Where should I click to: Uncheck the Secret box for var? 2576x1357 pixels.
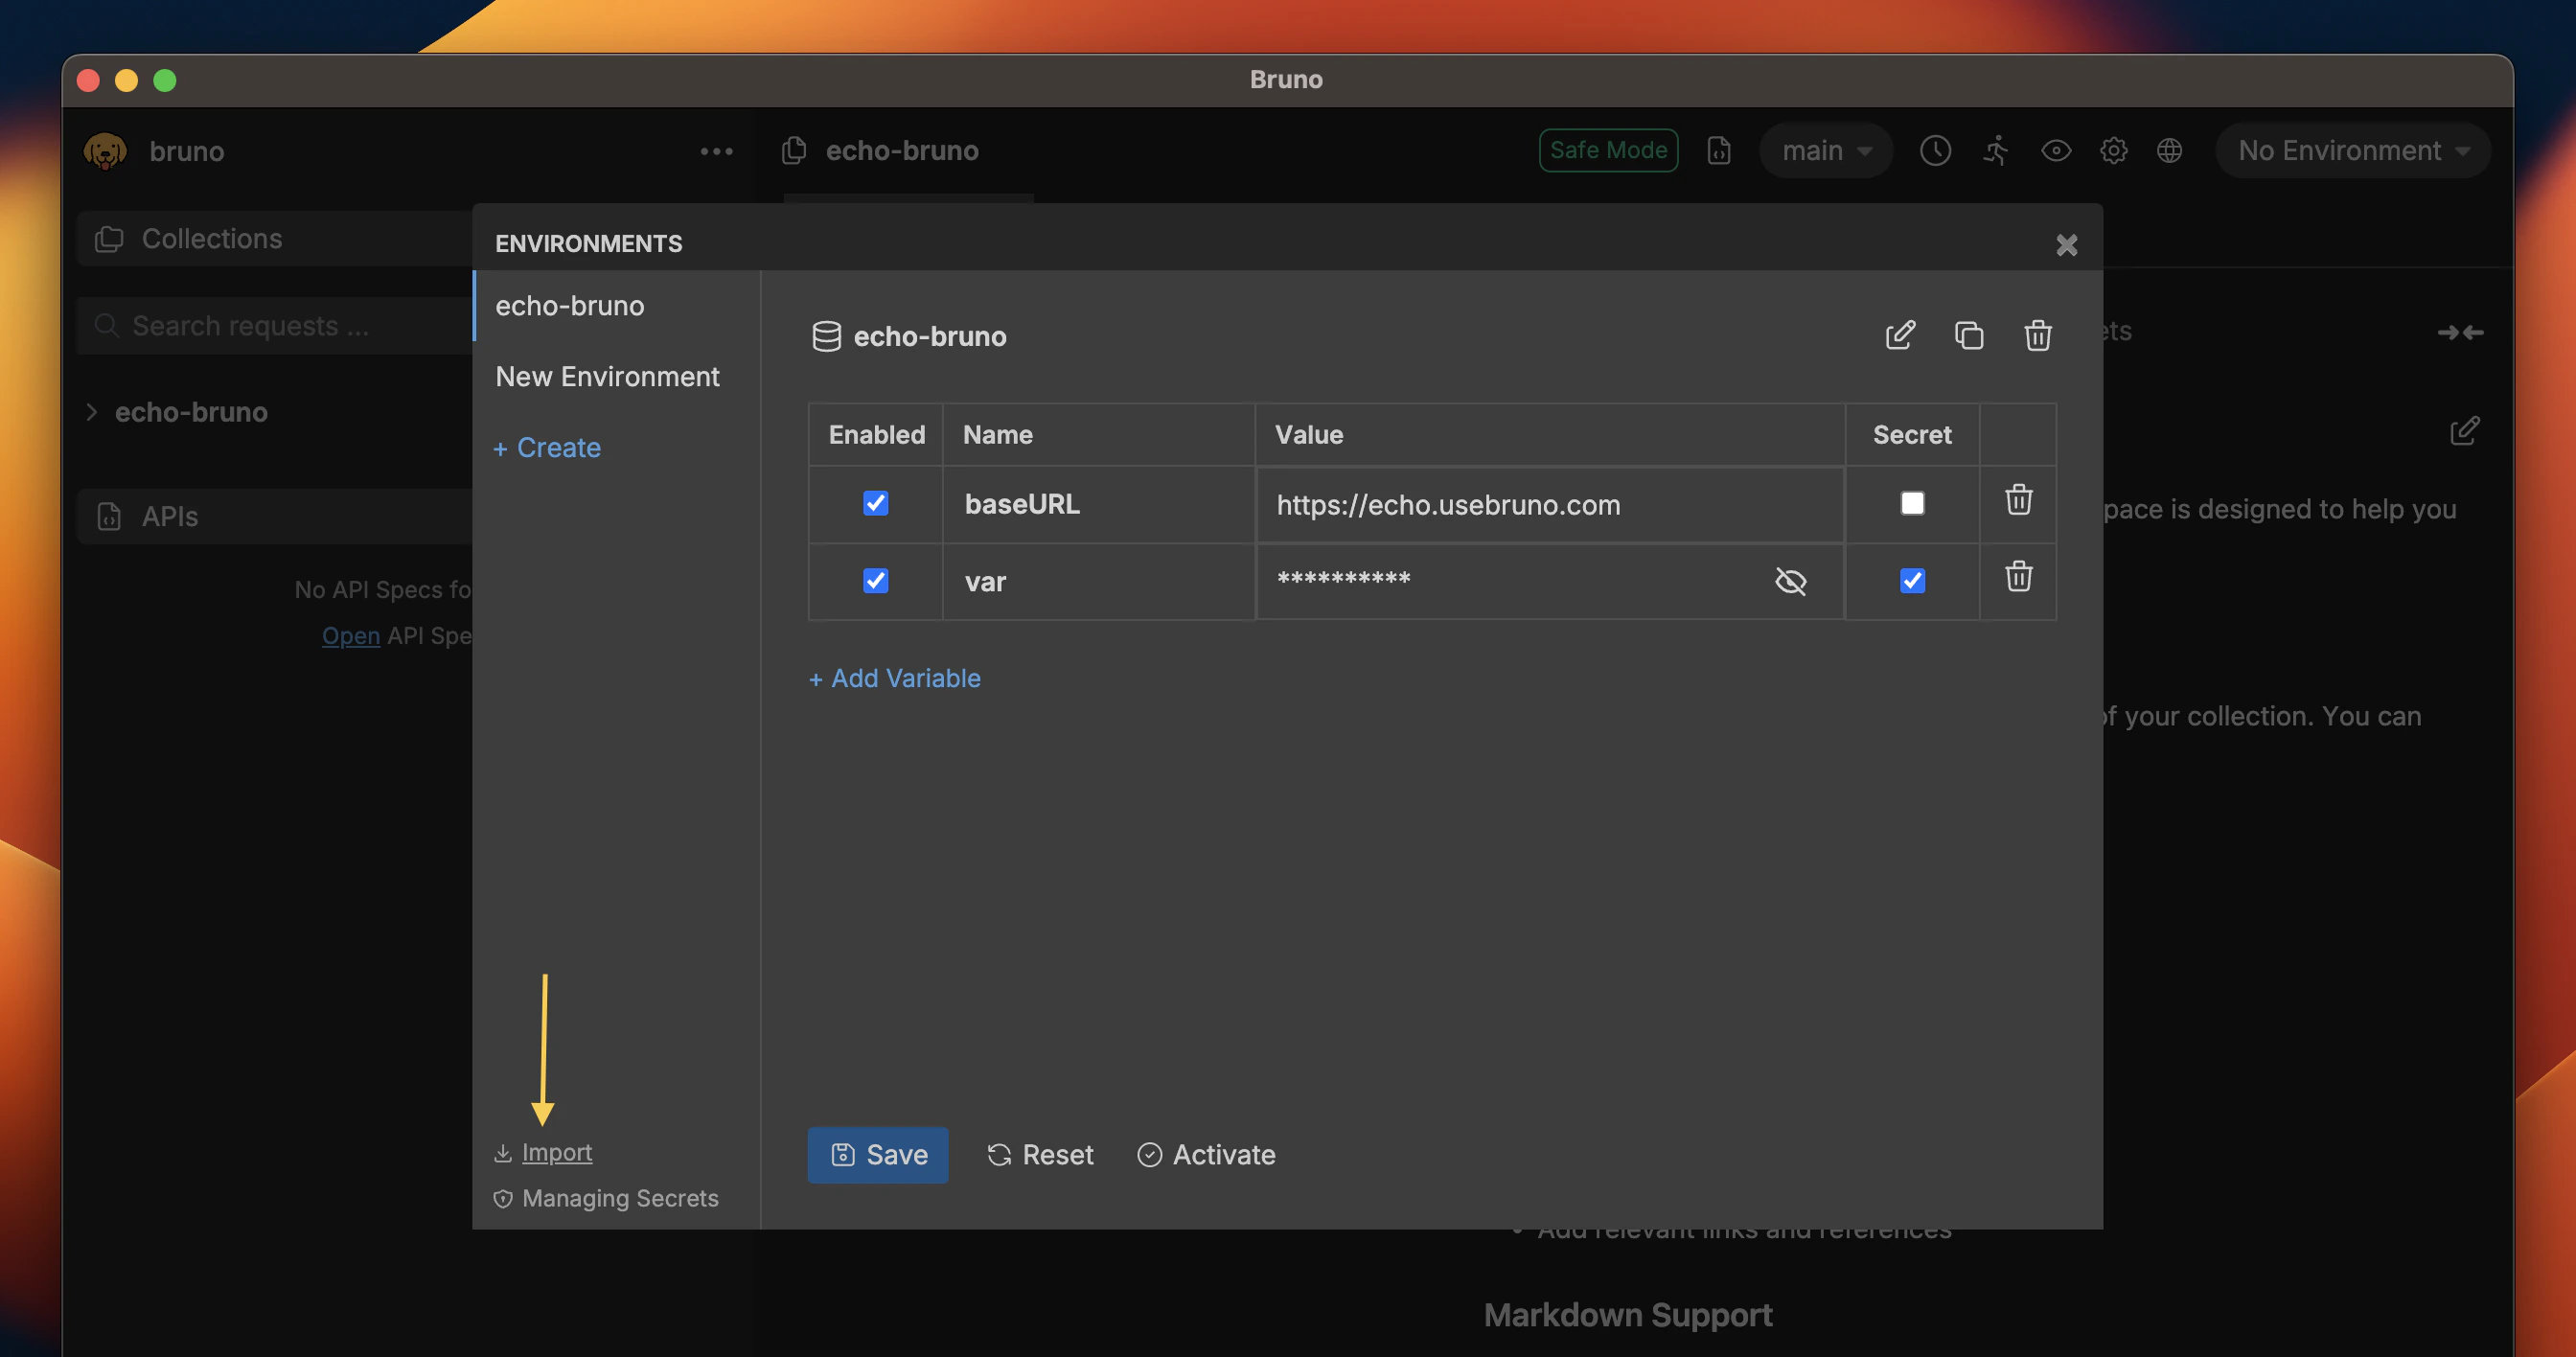(1911, 581)
